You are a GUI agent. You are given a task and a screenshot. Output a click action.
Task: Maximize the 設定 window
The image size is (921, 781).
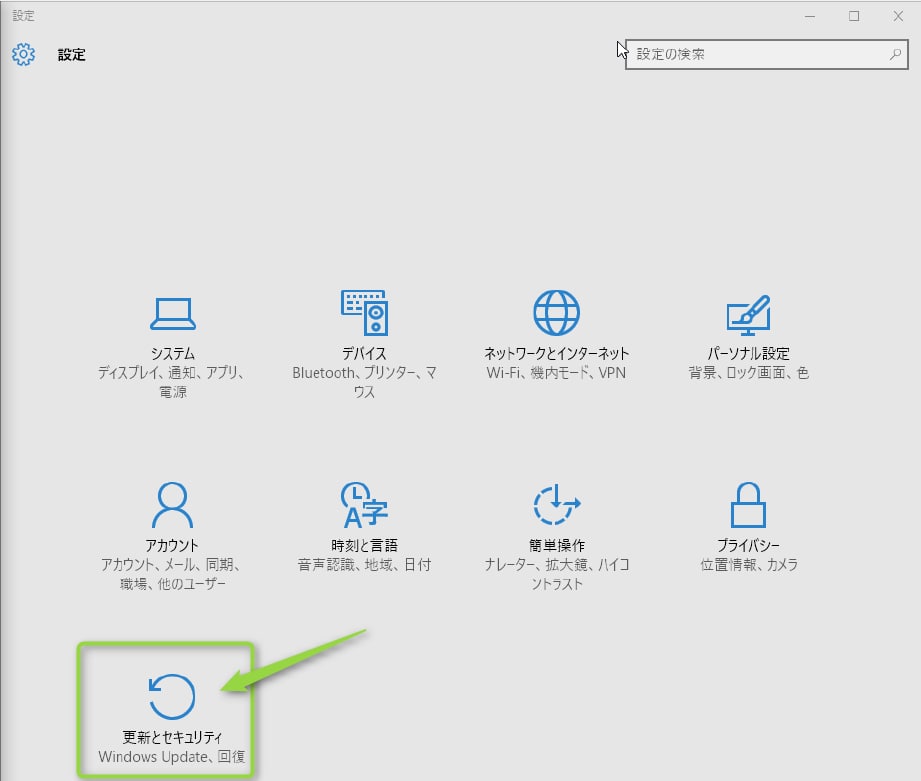pyautogui.click(x=854, y=16)
